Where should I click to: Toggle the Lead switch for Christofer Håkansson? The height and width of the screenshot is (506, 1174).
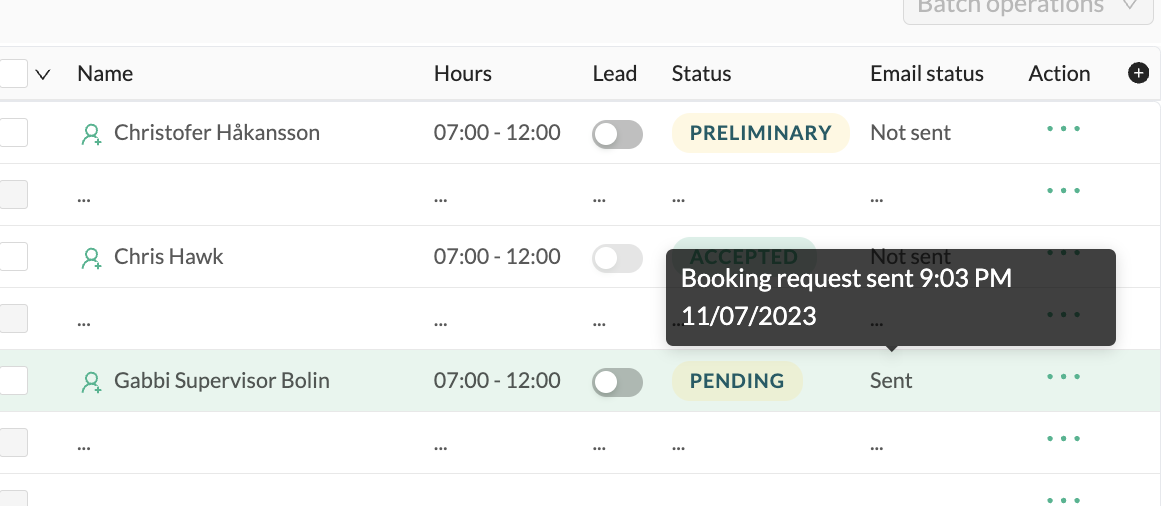pos(617,134)
